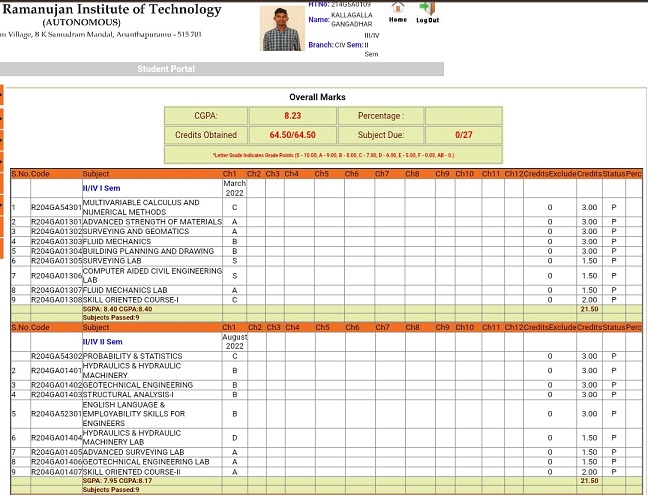Click FLUID MECHANICS LAB subject
Screen dimensions: 648x495
pyautogui.click(x=125, y=290)
